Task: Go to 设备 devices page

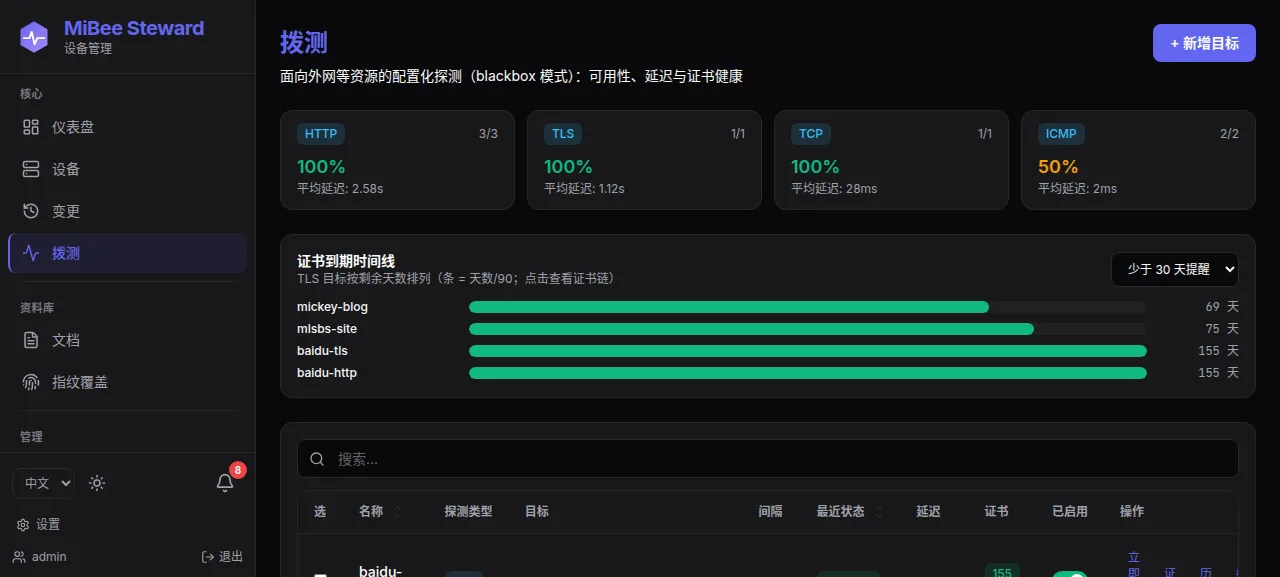Action: click(127, 169)
